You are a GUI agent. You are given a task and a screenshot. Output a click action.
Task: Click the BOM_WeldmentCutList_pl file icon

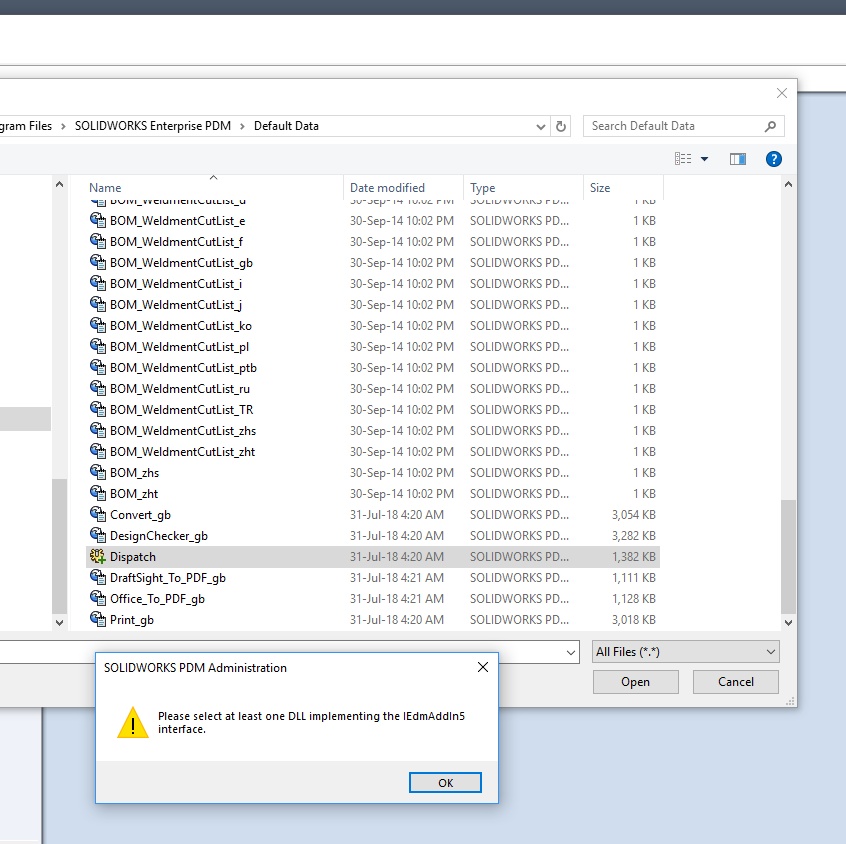point(98,346)
